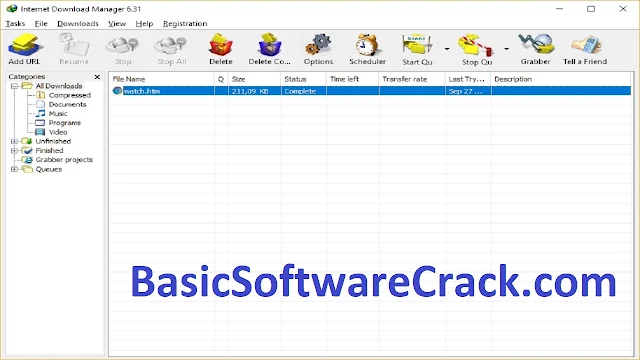Sort by Last Try column header
This screenshot has height=360, width=640.
click(x=468, y=79)
